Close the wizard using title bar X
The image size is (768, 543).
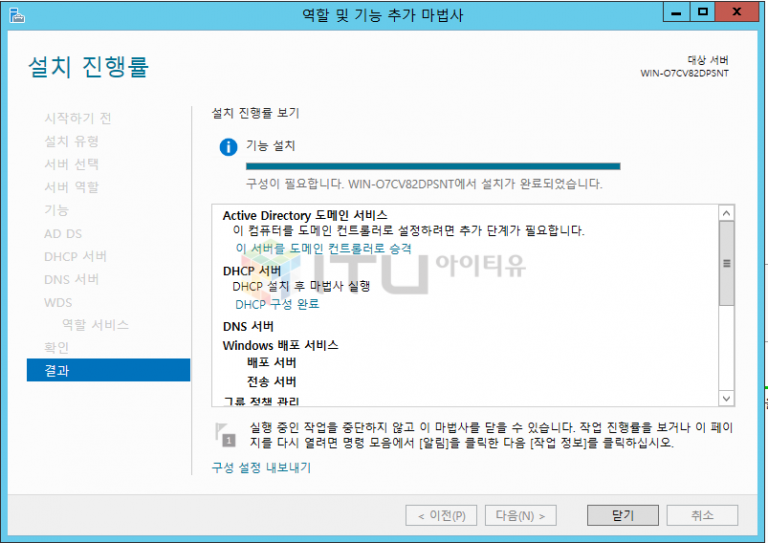tap(741, 13)
